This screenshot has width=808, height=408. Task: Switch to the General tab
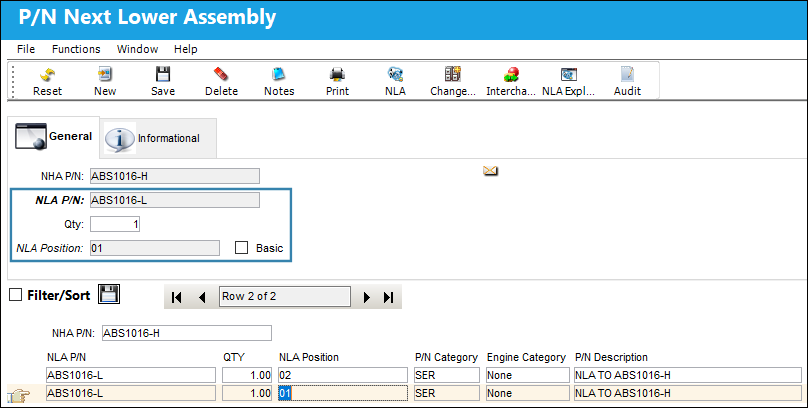coord(54,137)
